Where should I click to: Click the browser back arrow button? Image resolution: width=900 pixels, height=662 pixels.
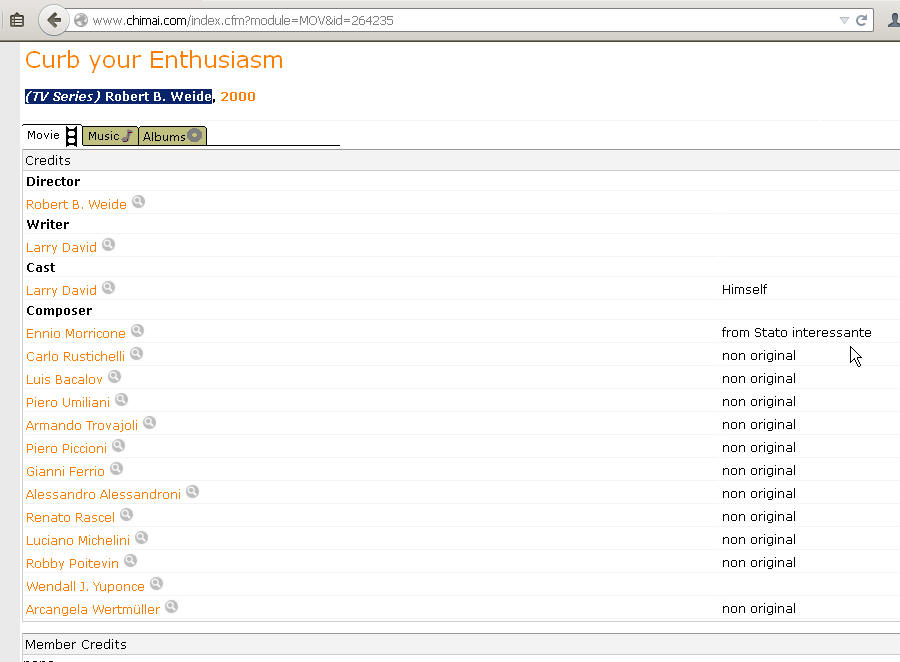pyautogui.click(x=53, y=21)
